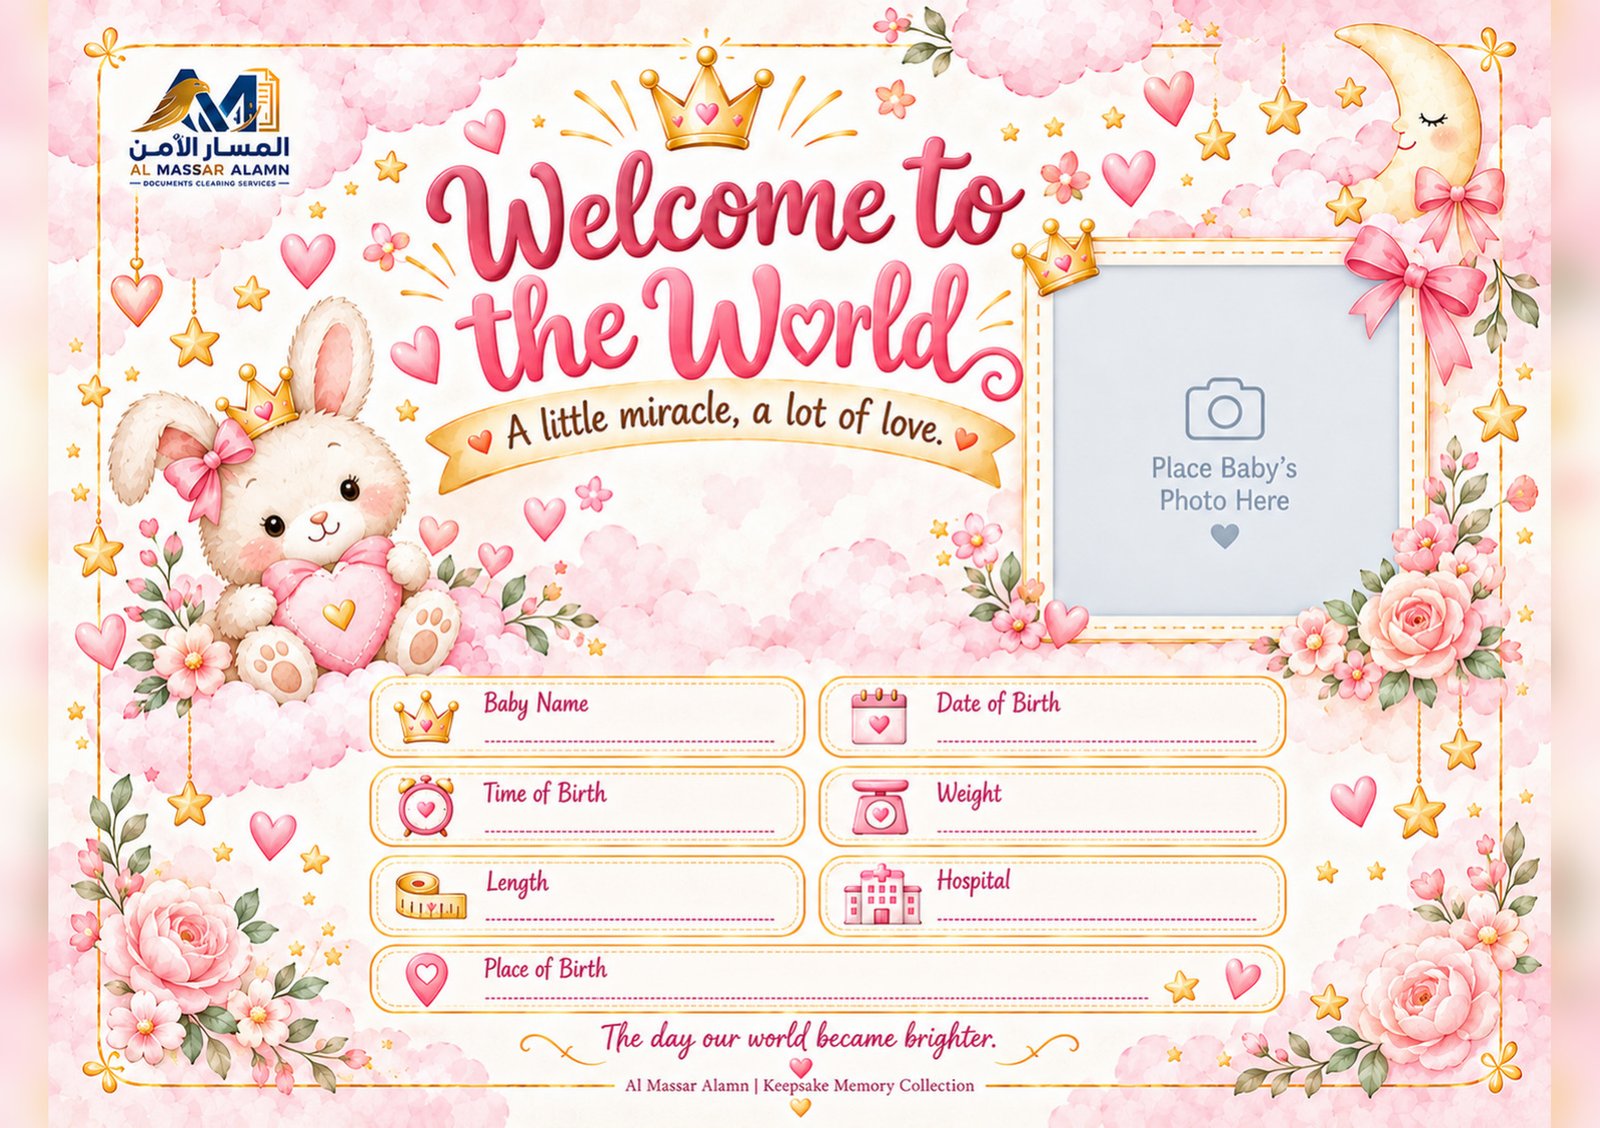Click 'Al Massar Alamn | Keepsake Memory Collection' footer
Screen dimensions: 1600x1128
(x=799, y=1085)
